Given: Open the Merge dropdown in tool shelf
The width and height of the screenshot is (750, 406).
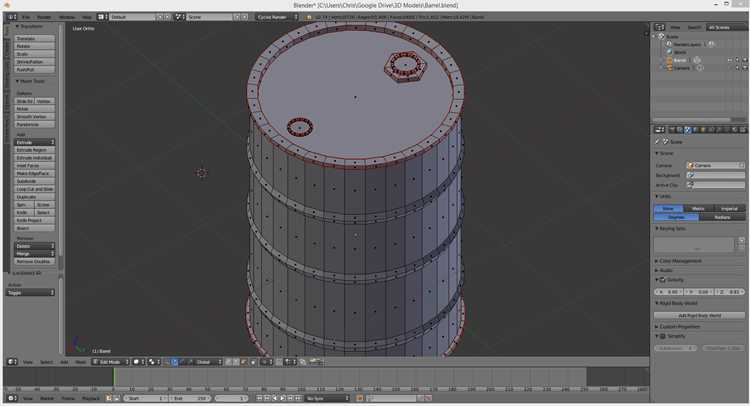Looking at the screenshot, I should pyautogui.click(x=34, y=253).
